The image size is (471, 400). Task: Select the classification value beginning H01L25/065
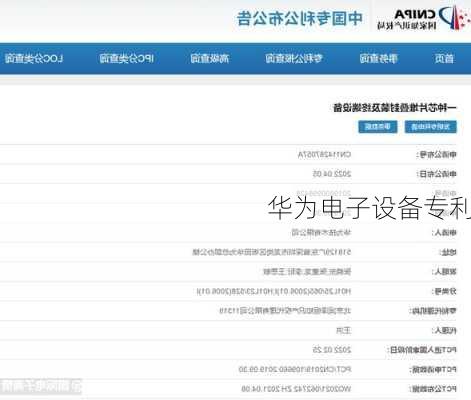[x=274, y=291]
